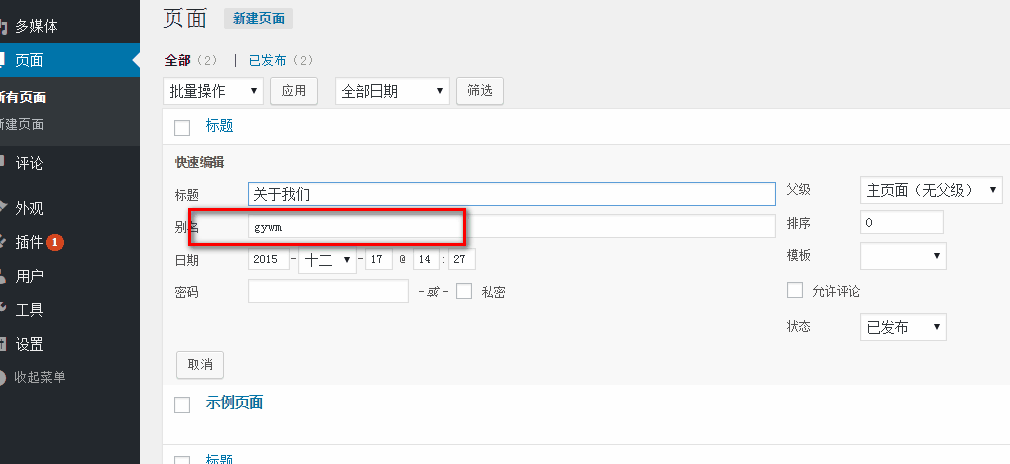Image resolution: width=1010 pixels, height=464 pixels.
Task: Click the 应用 apply button
Action: pyautogui.click(x=294, y=91)
